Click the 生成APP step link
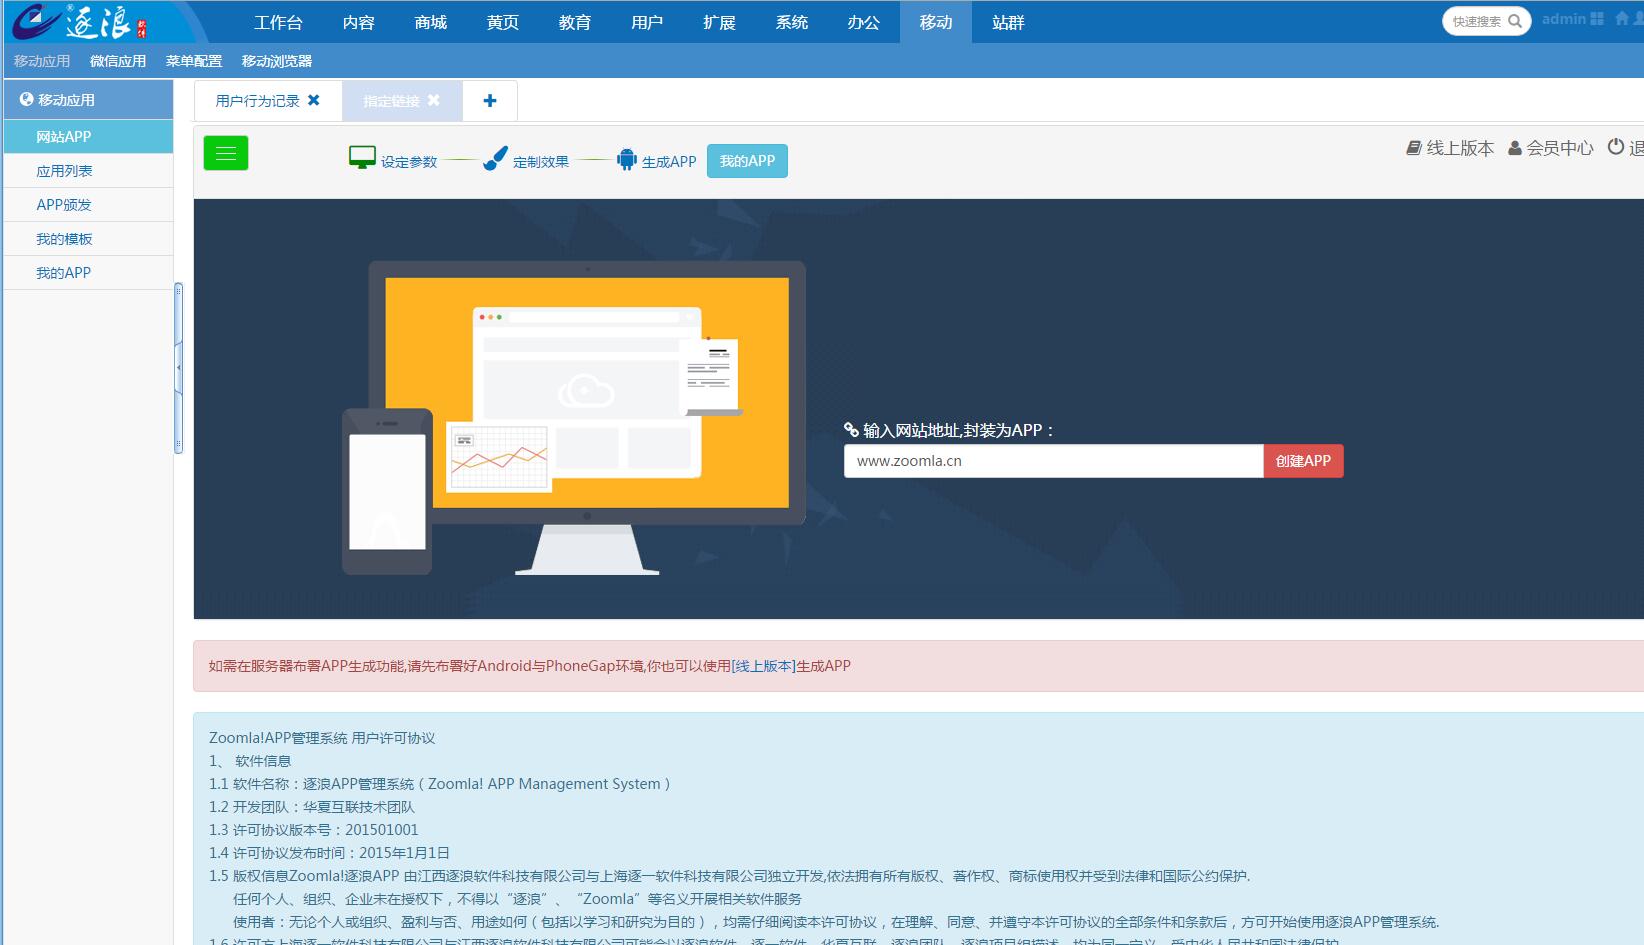Image resolution: width=1644 pixels, height=945 pixels. point(669,162)
